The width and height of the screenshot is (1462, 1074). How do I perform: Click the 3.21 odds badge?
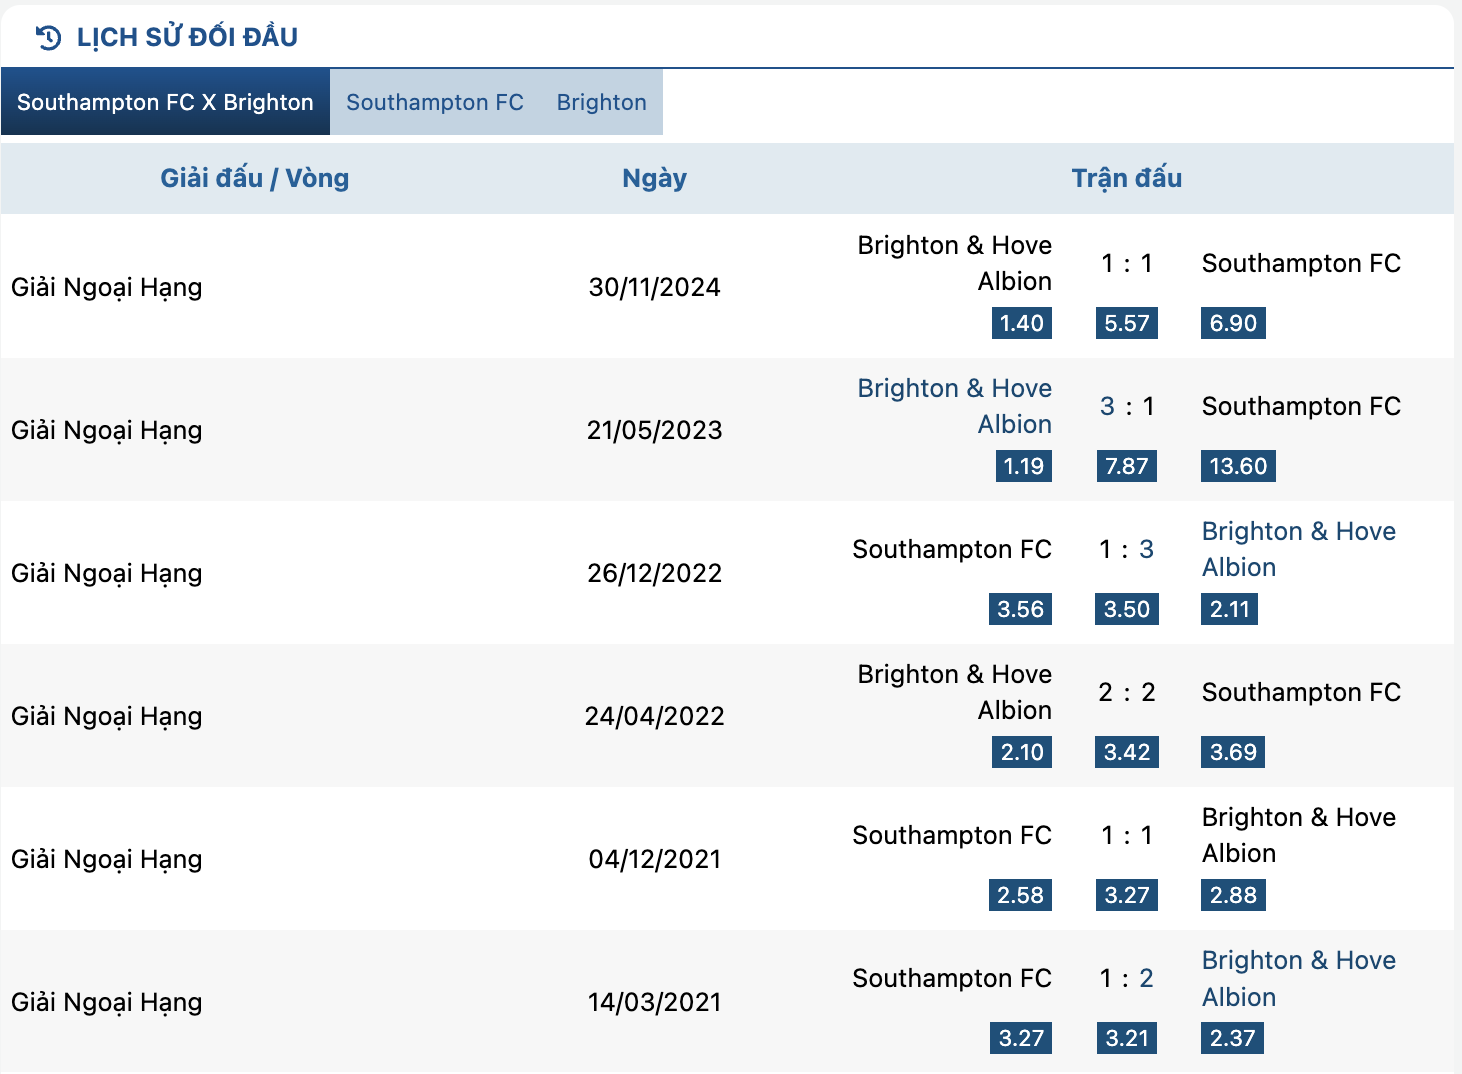pos(1127,1038)
